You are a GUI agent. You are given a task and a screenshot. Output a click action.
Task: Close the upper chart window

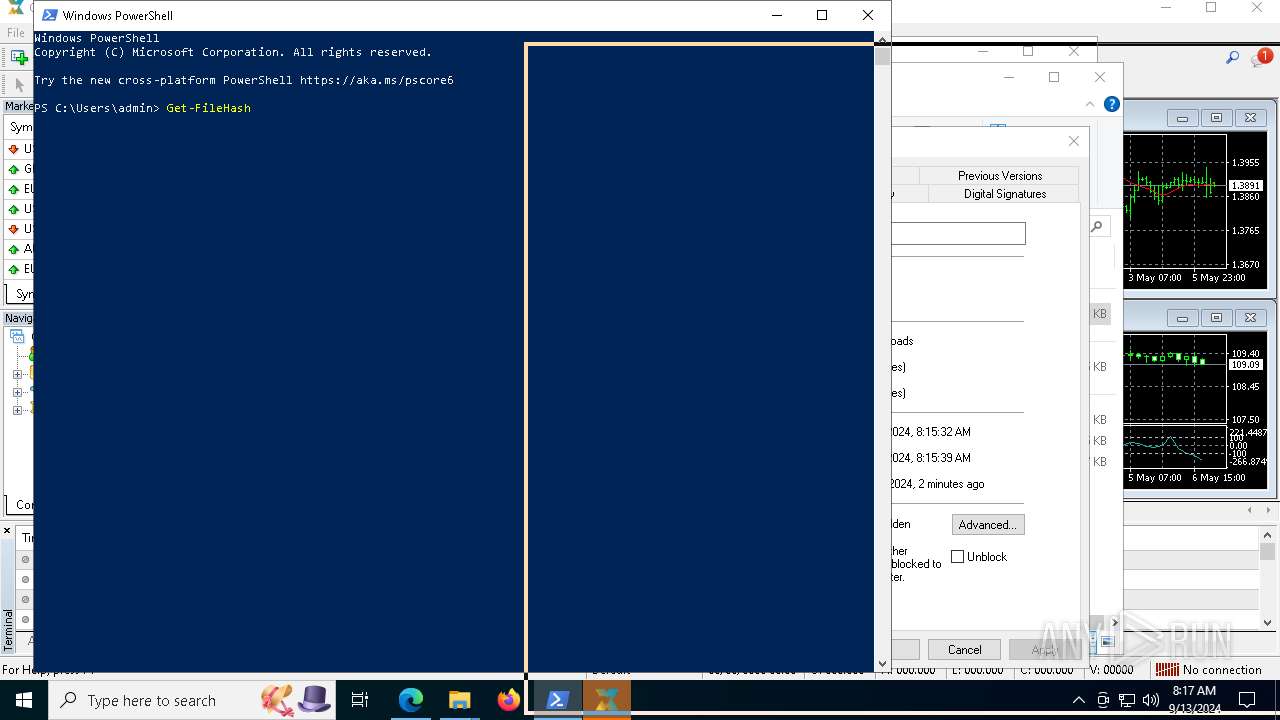point(1250,118)
